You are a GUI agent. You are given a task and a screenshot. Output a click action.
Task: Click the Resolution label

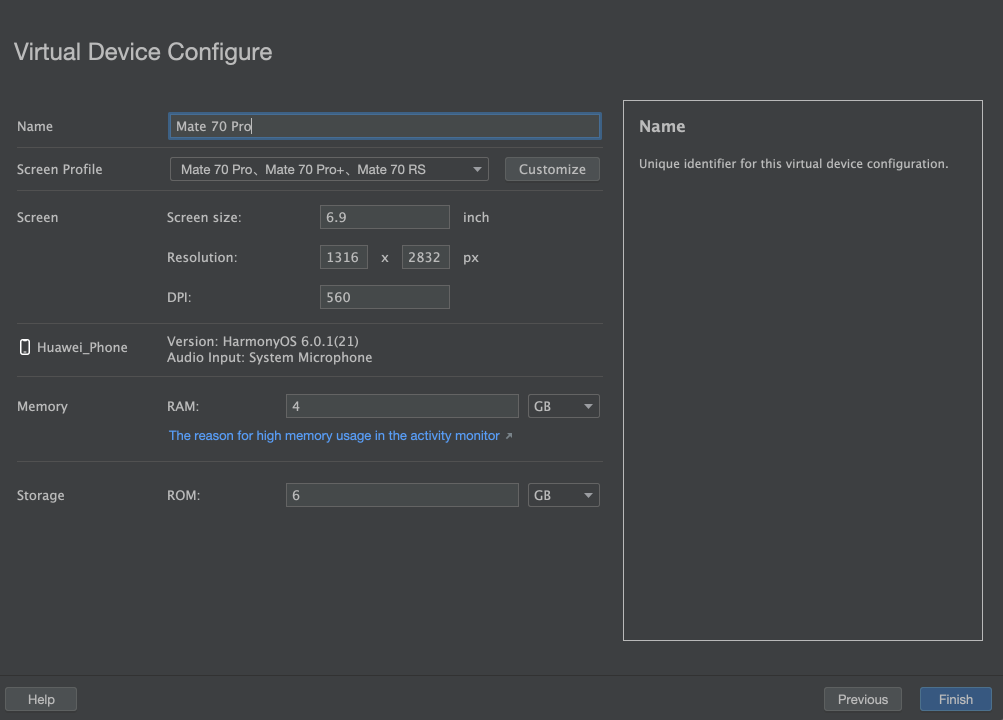[x=202, y=257]
